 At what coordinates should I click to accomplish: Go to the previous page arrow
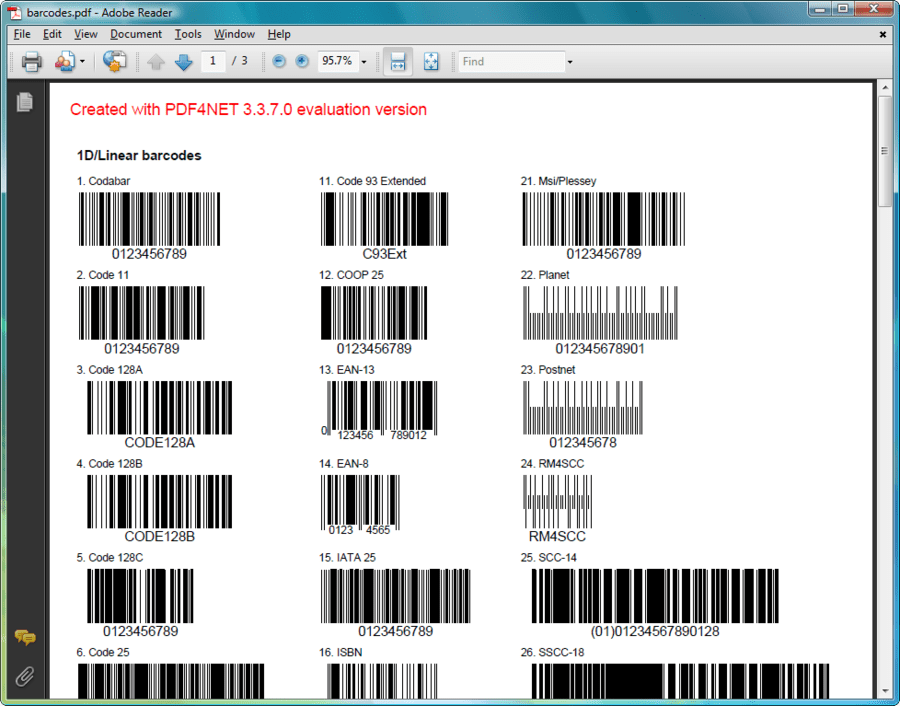156,62
